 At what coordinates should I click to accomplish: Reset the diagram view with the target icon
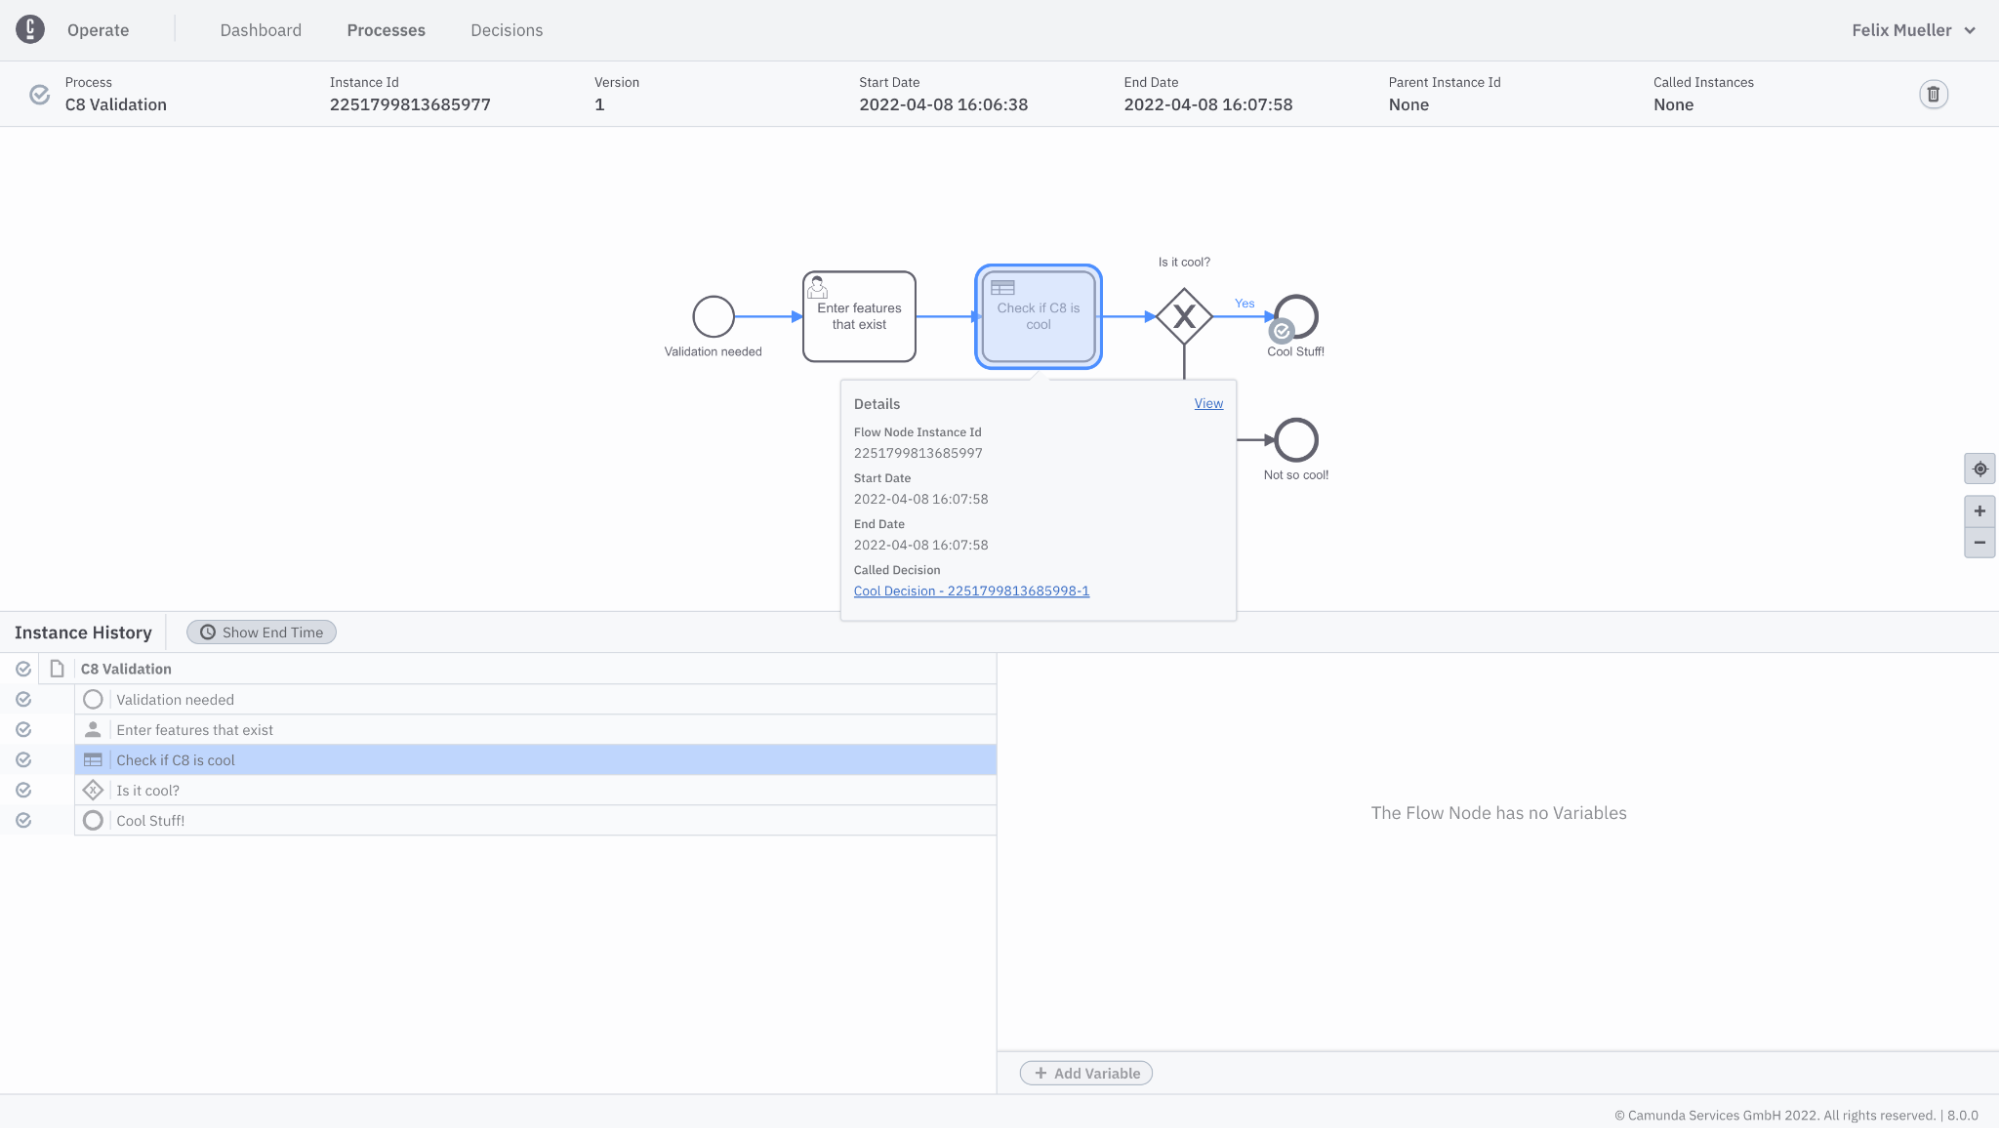(x=1979, y=468)
